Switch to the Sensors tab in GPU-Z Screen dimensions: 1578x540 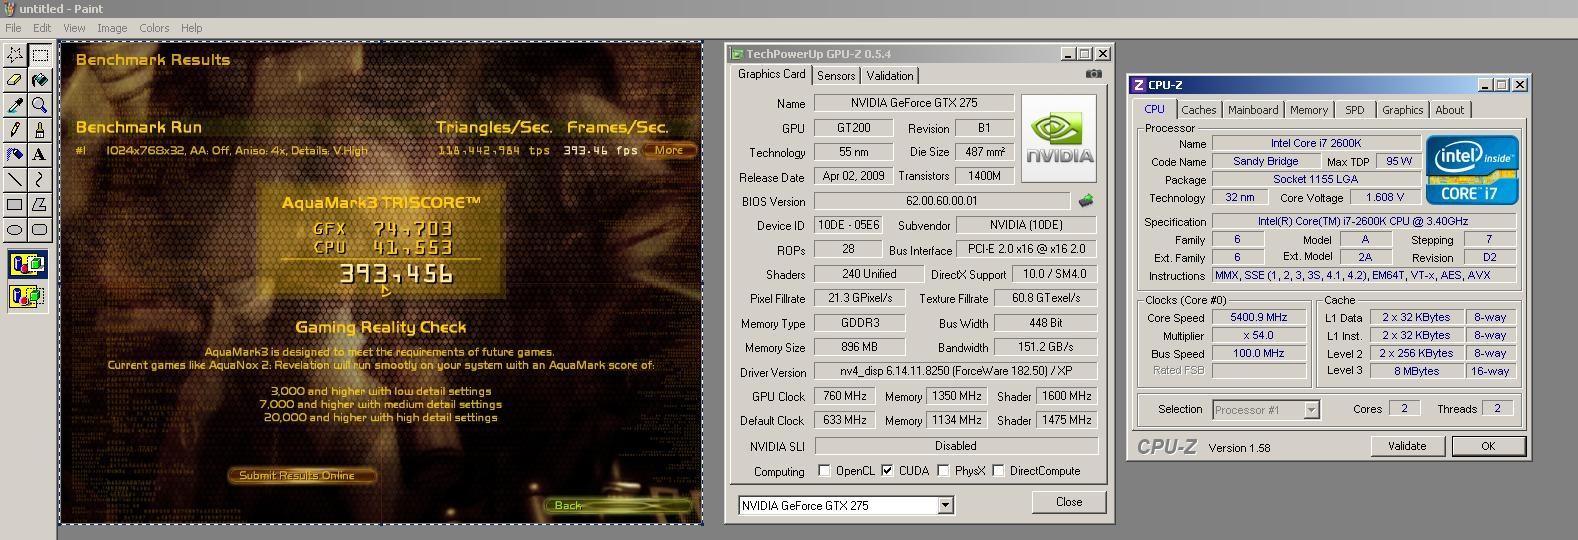tap(836, 76)
